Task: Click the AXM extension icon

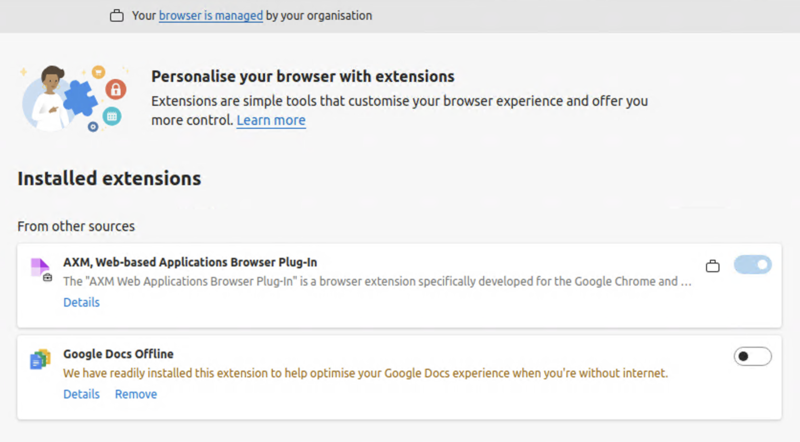Action: tap(40, 268)
